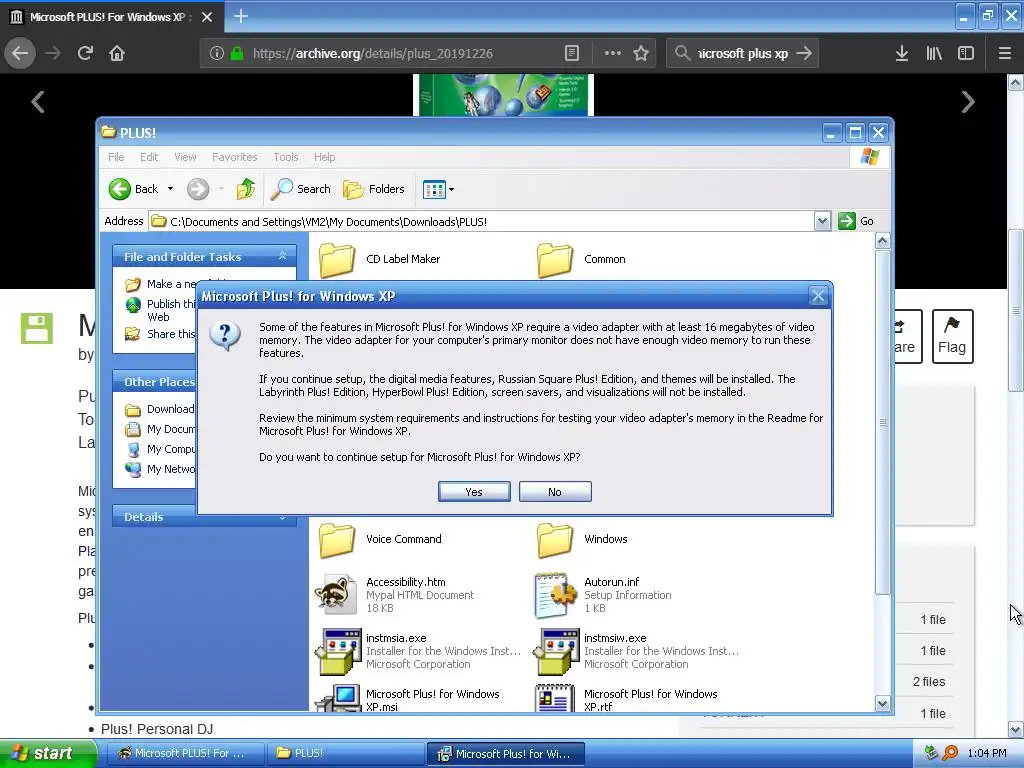Toggle Folders pane in Explorer toolbar
1024x768 pixels.
[x=374, y=189]
